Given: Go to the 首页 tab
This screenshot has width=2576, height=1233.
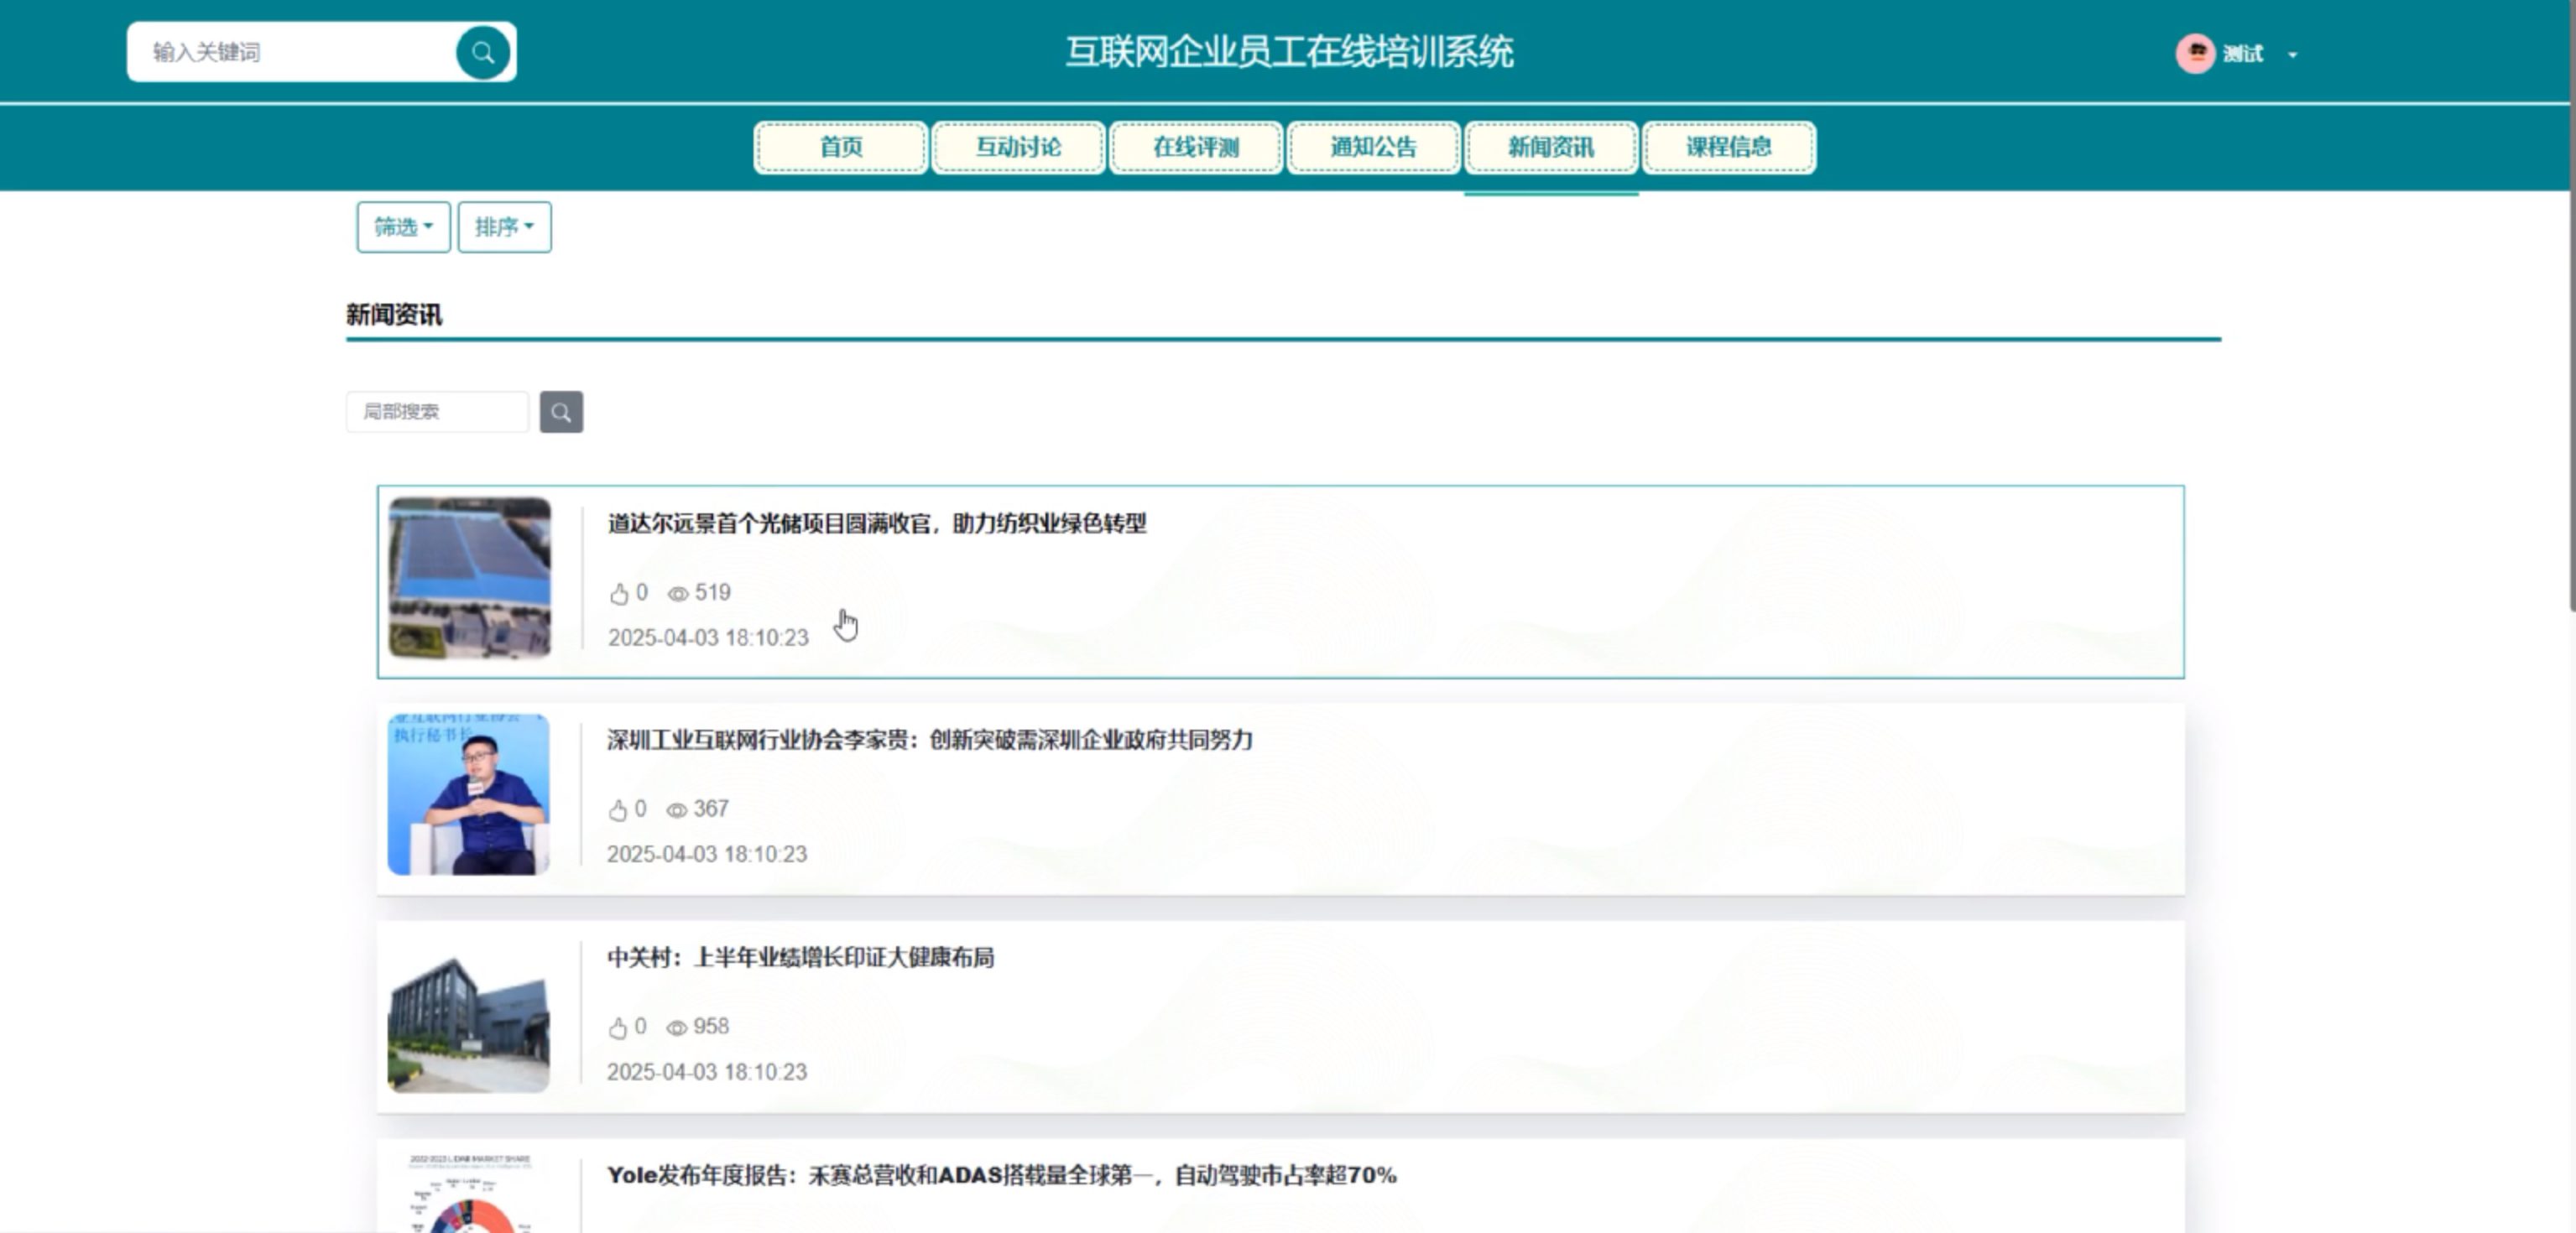Looking at the screenshot, I should 840,147.
